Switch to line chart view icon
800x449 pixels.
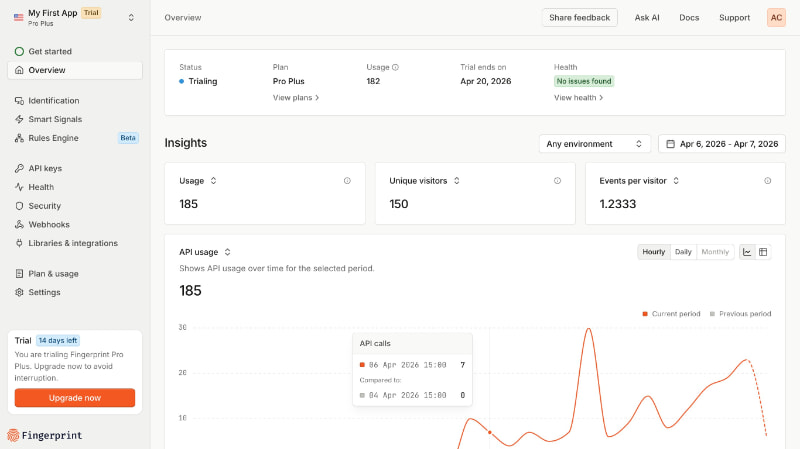(747, 252)
